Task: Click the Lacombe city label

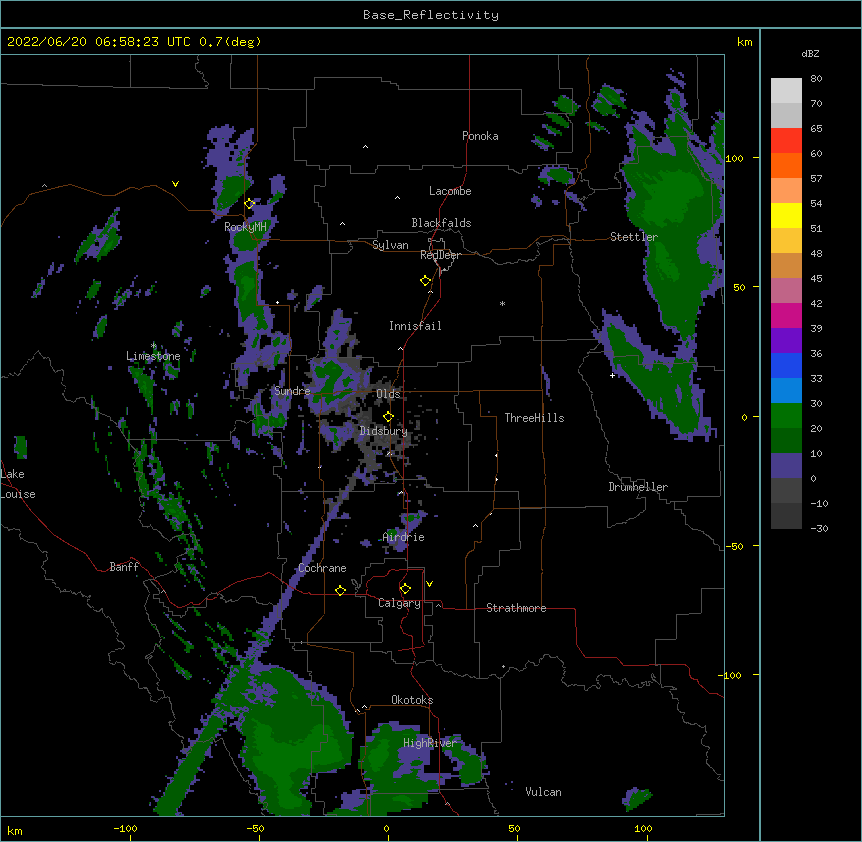Action: tap(450, 191)
